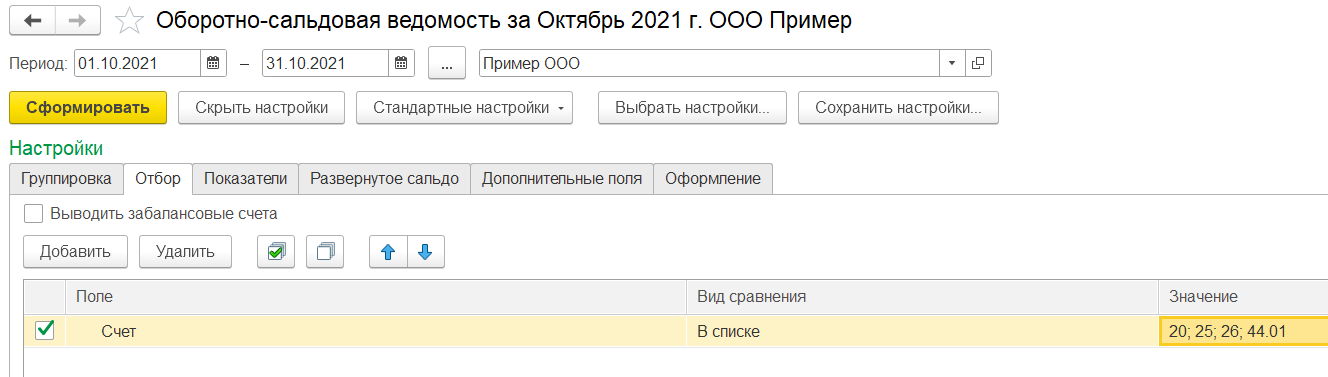Image resolution: width=1328 pixels, height=377 pixels.
Task: Click the start date field 01.10.2021
Action: [x=138, y=63]
